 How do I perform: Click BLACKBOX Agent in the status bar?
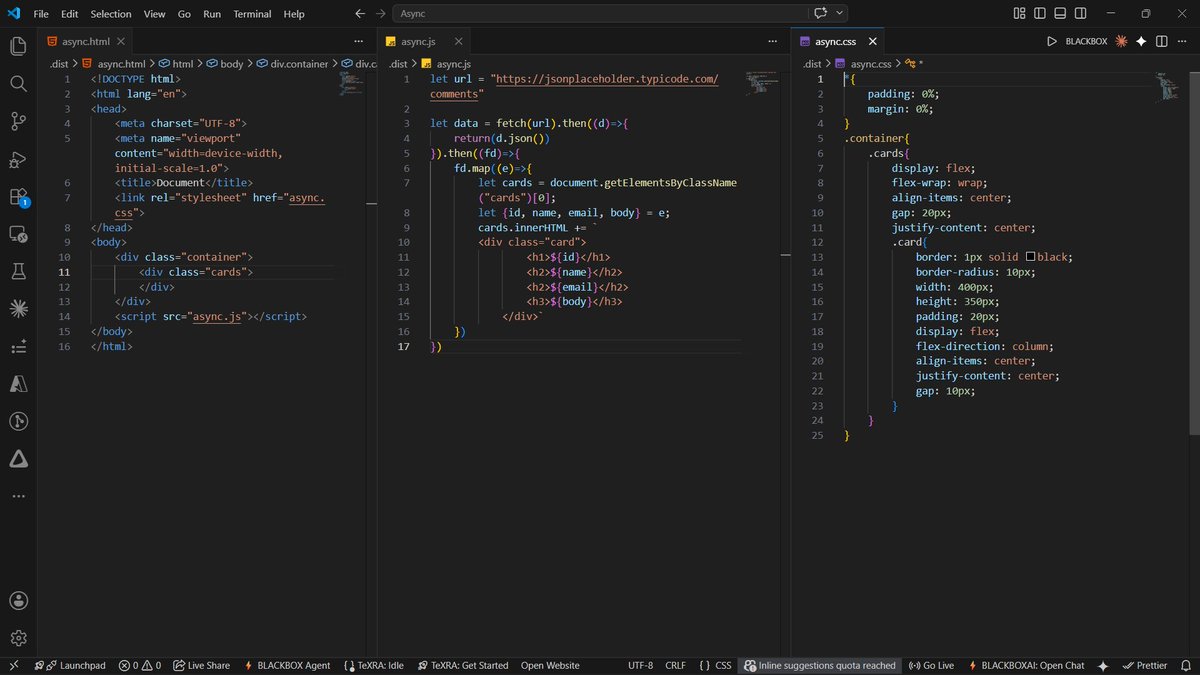point(287,665)
